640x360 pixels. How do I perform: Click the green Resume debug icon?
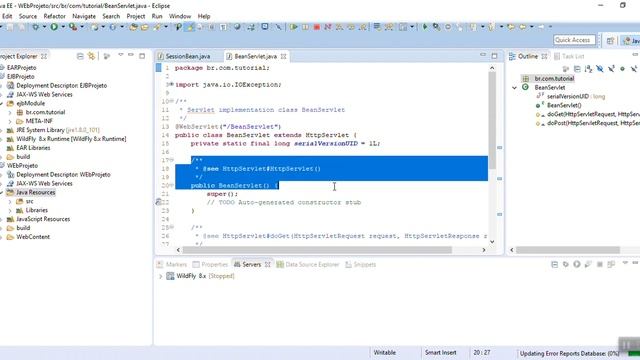293,27
